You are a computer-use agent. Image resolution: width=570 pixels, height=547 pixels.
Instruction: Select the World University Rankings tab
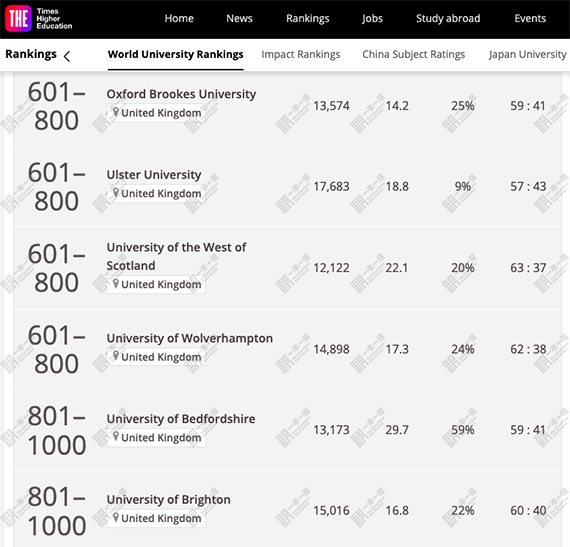coord(176,55)
